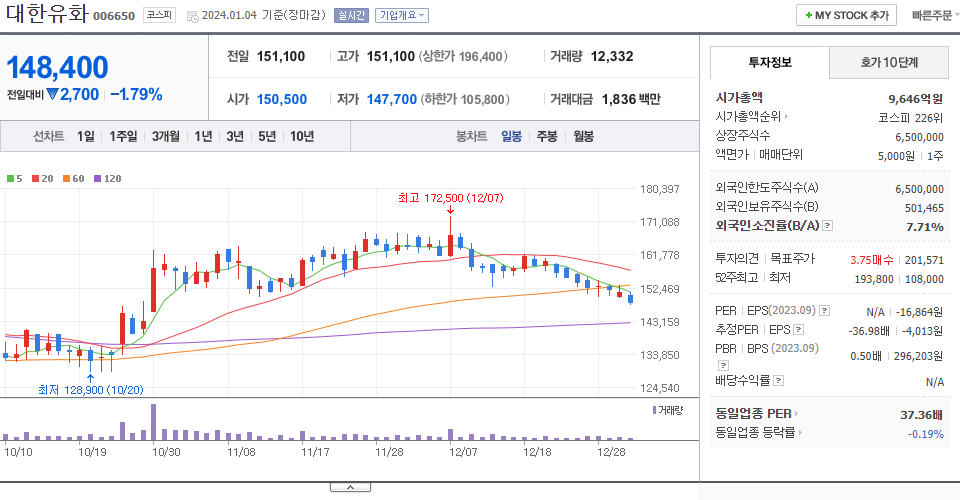Click the help icon next to 외국인소진율(B/A)
Image resolution: width=960 pixels, height=500 pixels.
click(x=827, y=226)
